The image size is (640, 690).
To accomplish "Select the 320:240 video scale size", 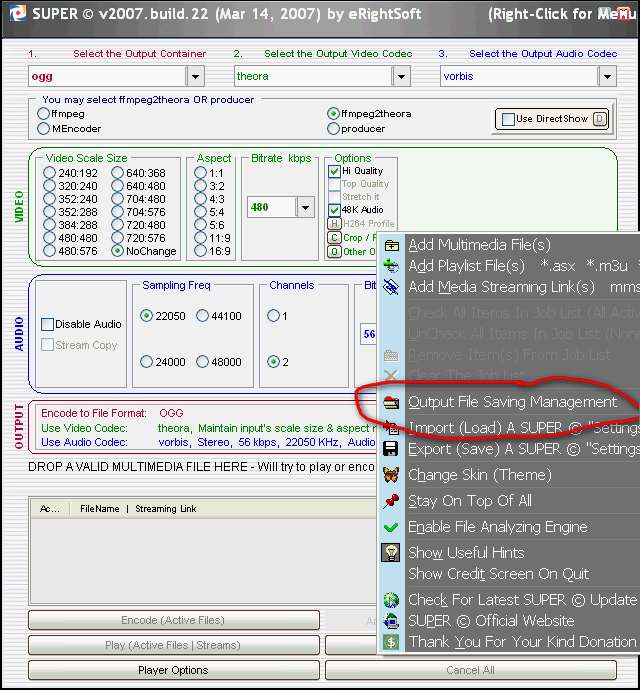I will click(49, 186).
